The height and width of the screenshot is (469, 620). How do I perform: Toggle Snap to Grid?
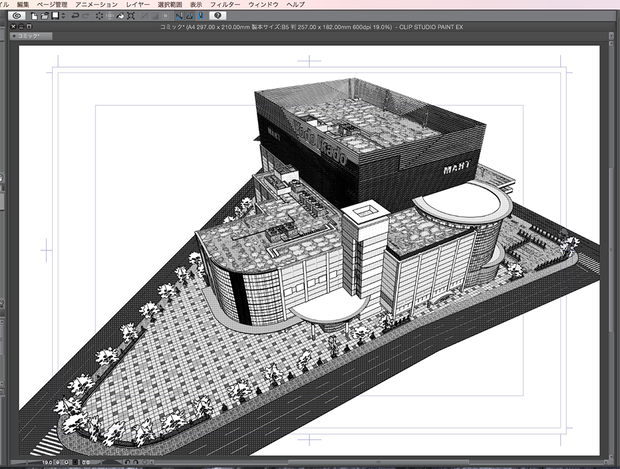coord(201,16)
